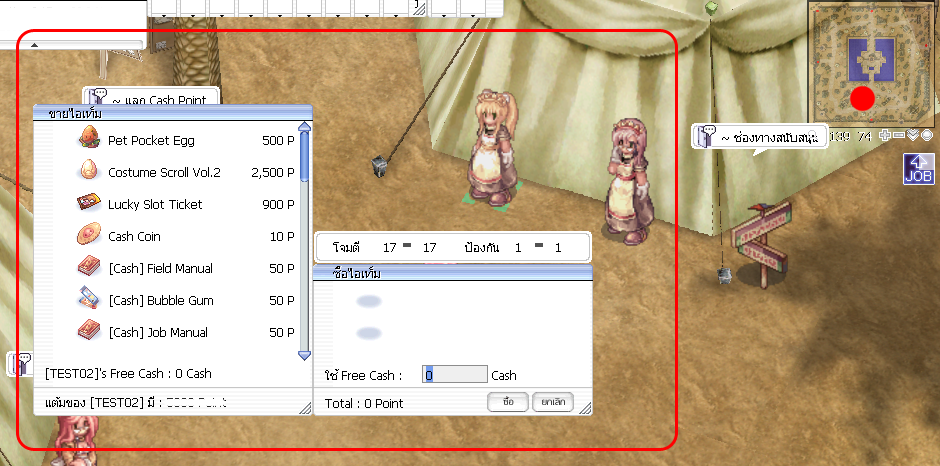Click the sell list scrollbar thumb
This screenshot has height=466, width=940.
tap(305, 160)
